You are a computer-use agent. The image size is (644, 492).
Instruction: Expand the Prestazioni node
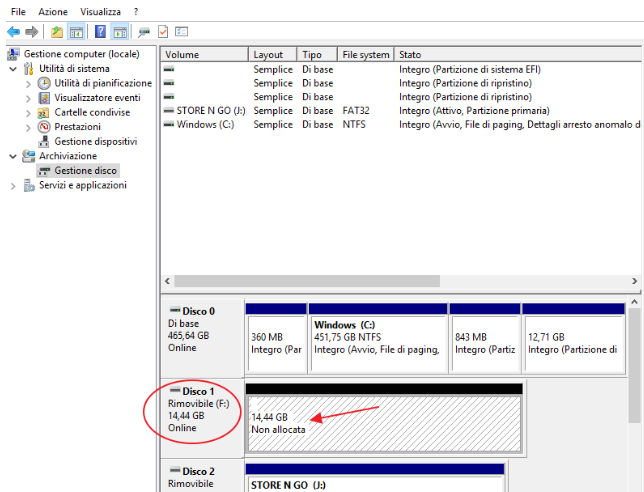click(x=28, y=128)
